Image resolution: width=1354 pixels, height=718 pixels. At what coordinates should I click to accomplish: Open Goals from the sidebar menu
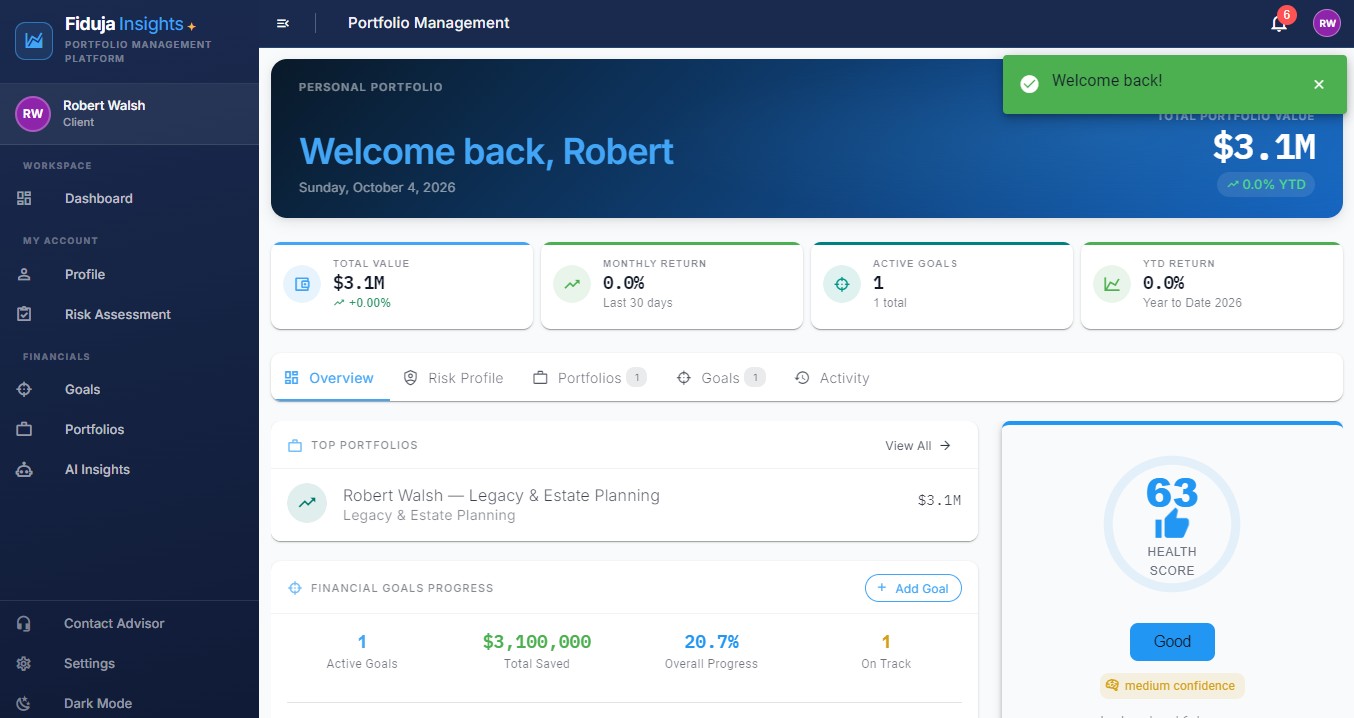pos(129,389)
